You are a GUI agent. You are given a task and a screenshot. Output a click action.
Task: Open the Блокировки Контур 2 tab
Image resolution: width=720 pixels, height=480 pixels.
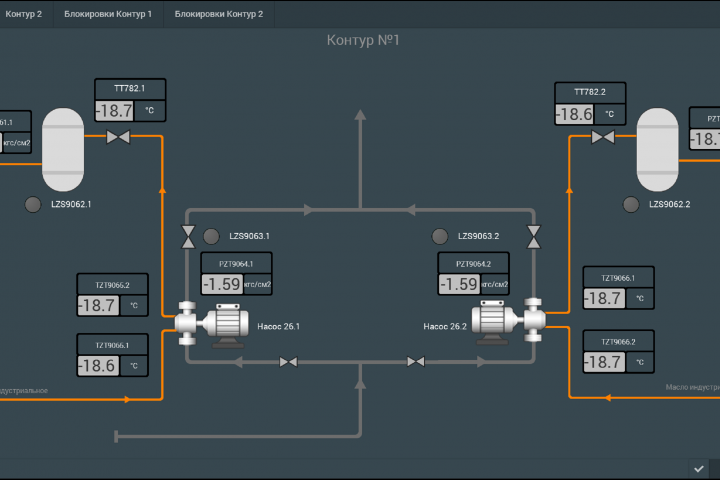219,14
